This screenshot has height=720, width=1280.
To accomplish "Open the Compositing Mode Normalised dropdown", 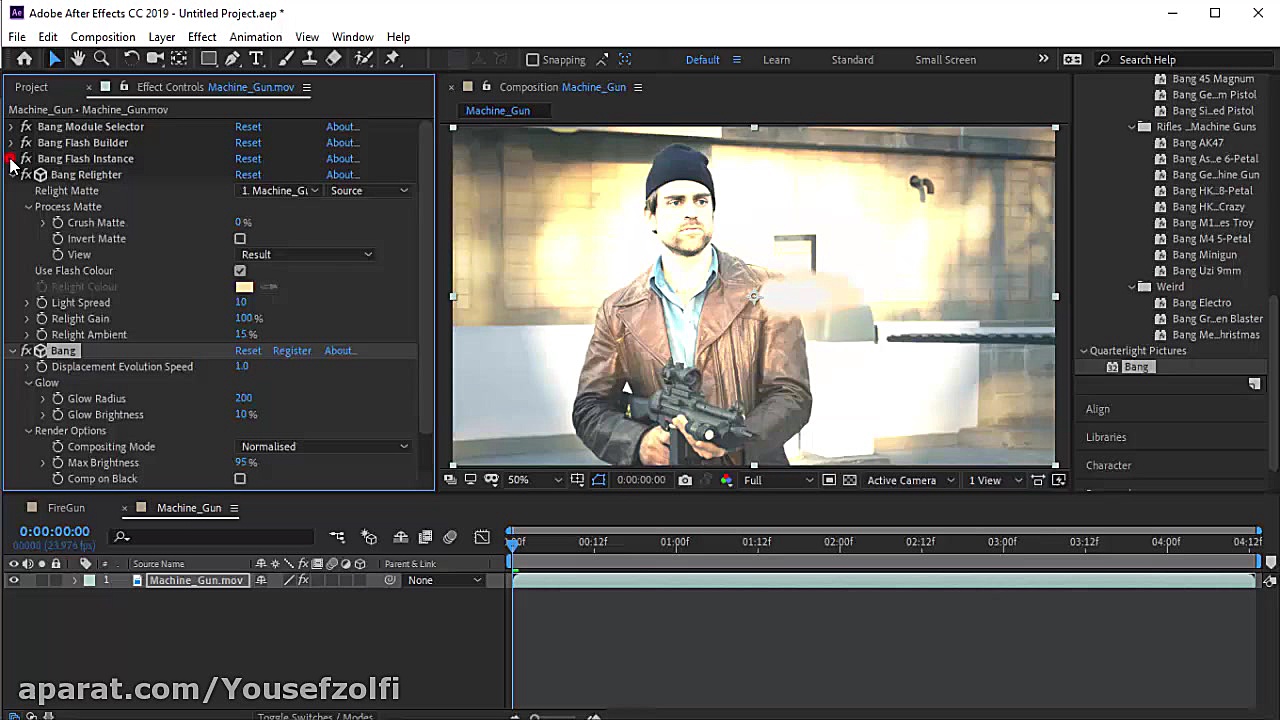I will [324, 447].
